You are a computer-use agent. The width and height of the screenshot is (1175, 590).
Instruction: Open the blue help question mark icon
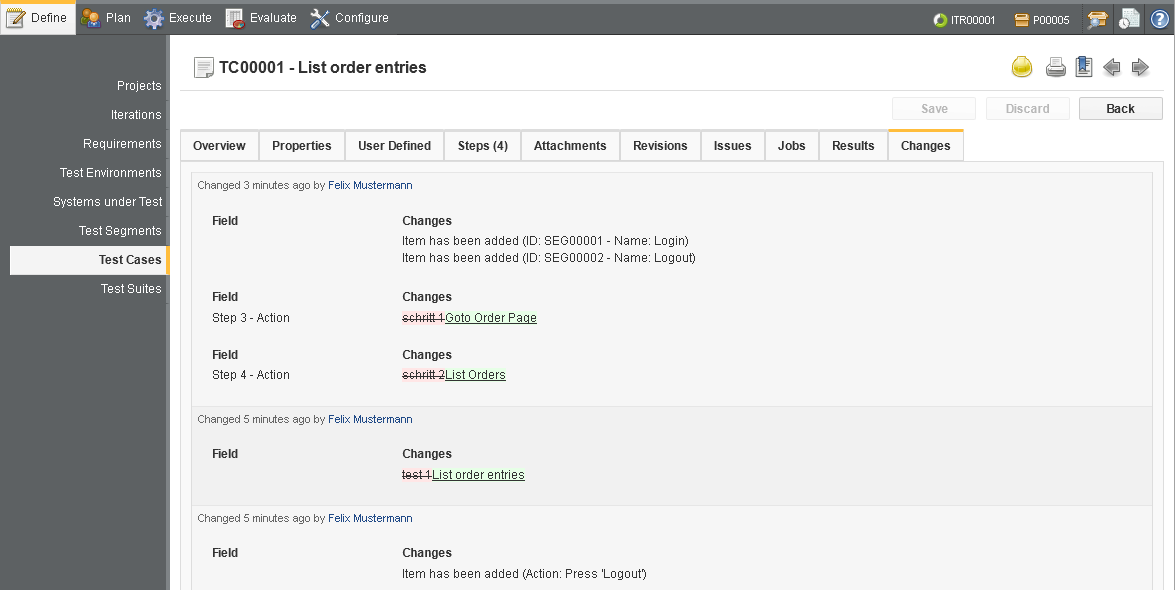[1159, 19]
